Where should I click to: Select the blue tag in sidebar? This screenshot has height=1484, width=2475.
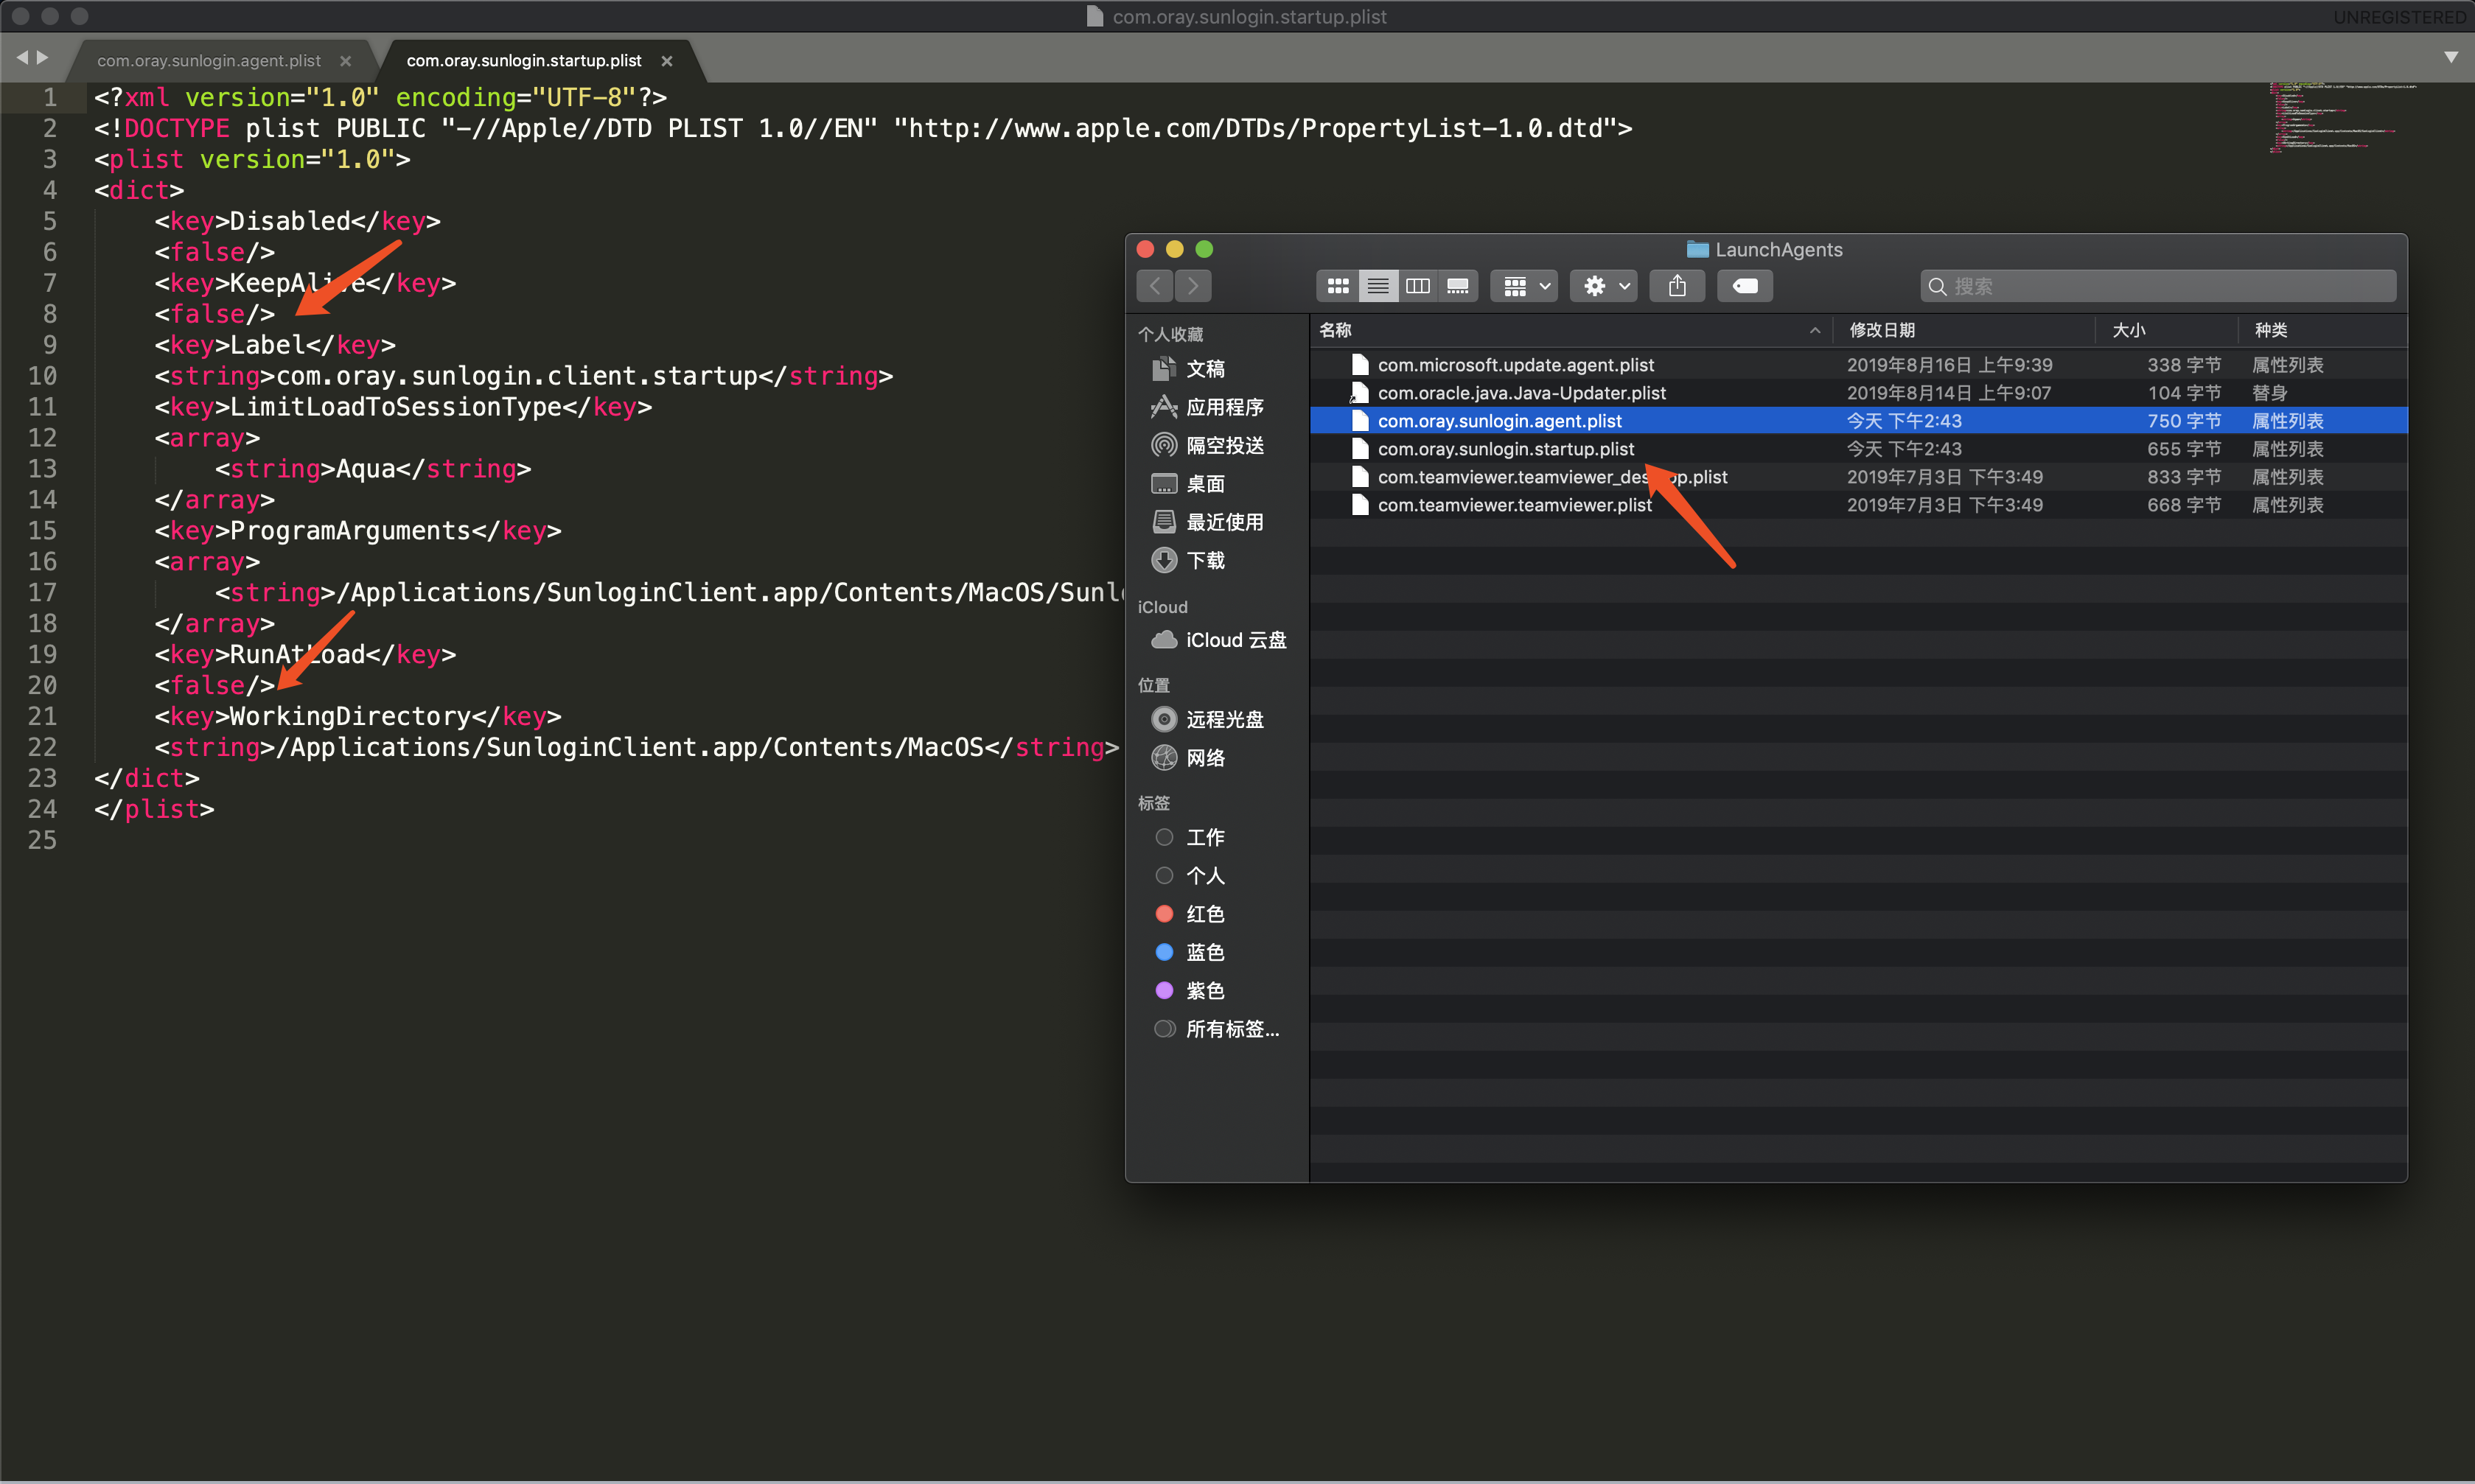1204,952
